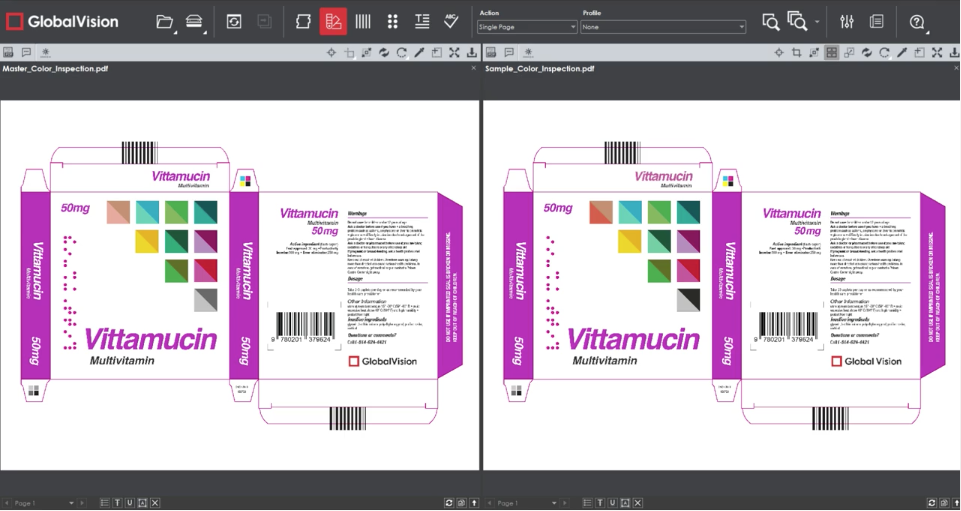Open the Page 1 dropdown under Master
961x511 pixels.
44,503
